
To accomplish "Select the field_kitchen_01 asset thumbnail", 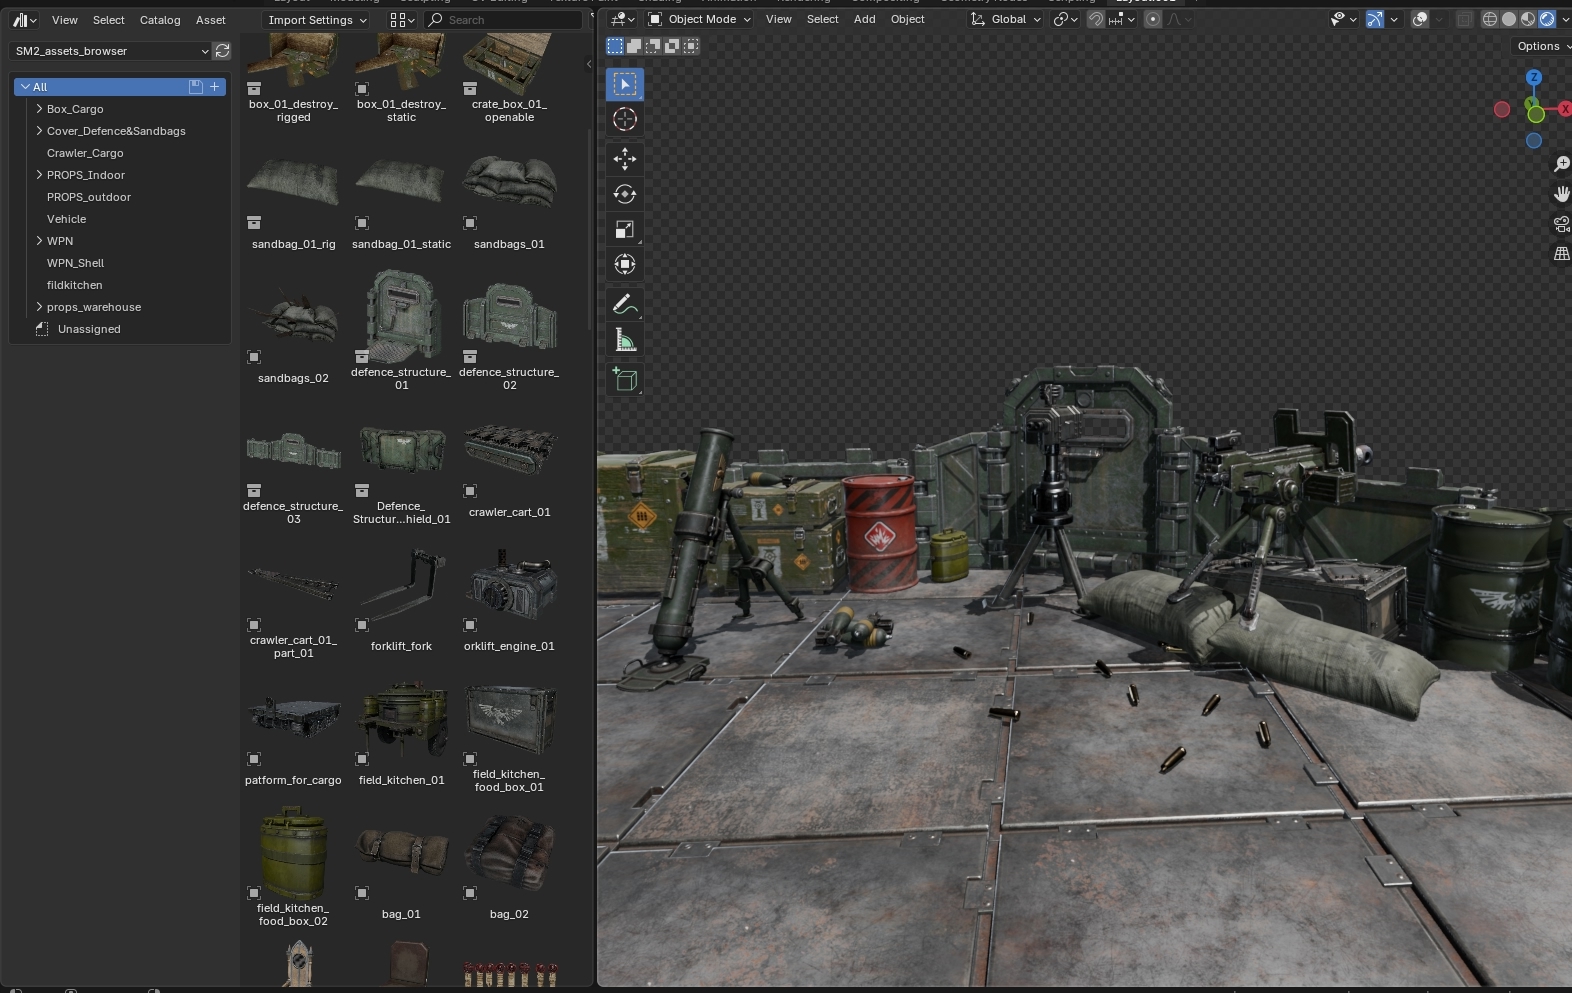I will 402,719.
